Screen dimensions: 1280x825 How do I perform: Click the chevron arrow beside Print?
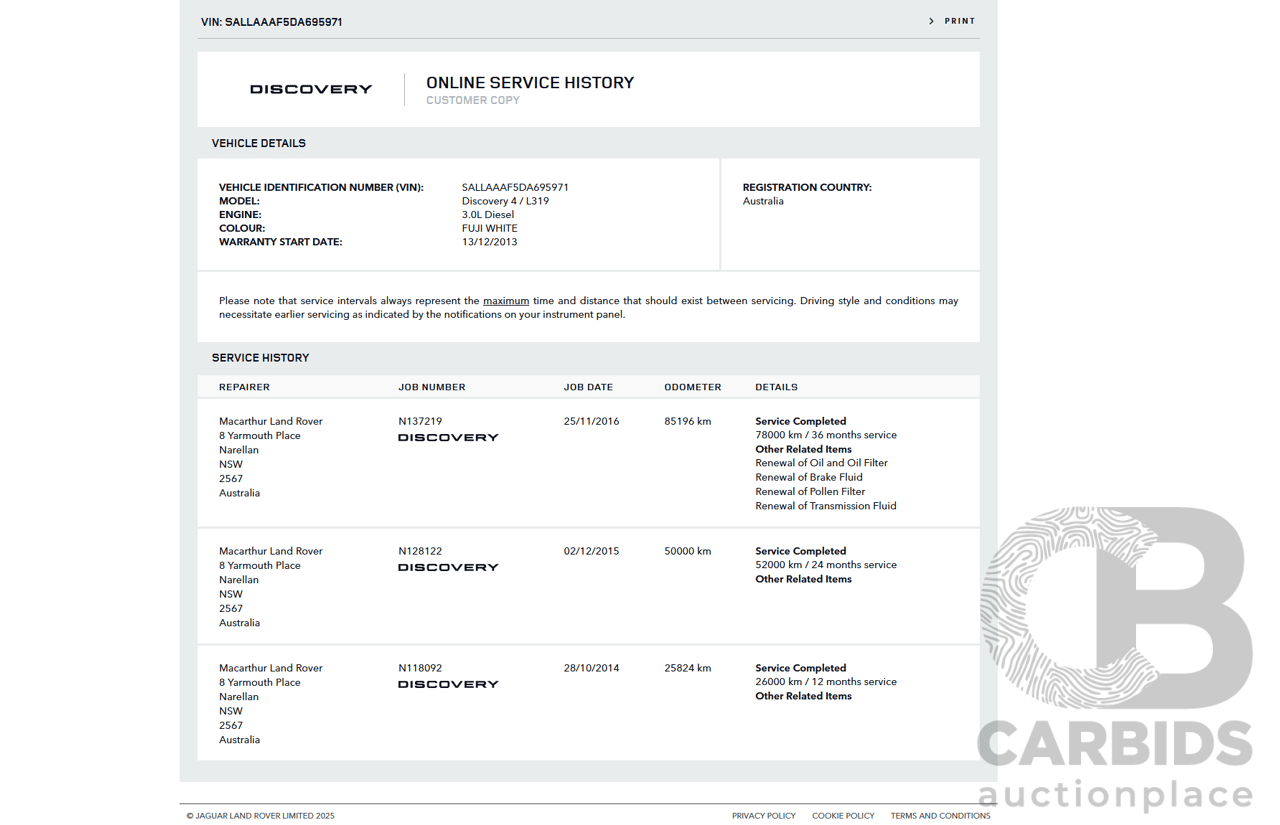pos(931,21)
